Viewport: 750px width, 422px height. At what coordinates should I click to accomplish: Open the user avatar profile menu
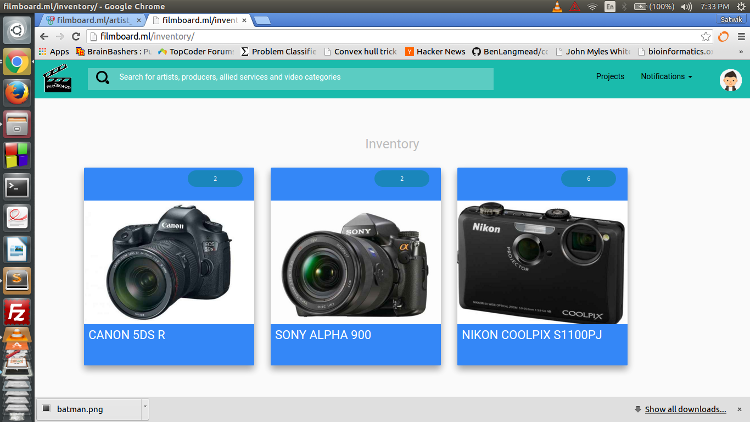coord(730,80)
